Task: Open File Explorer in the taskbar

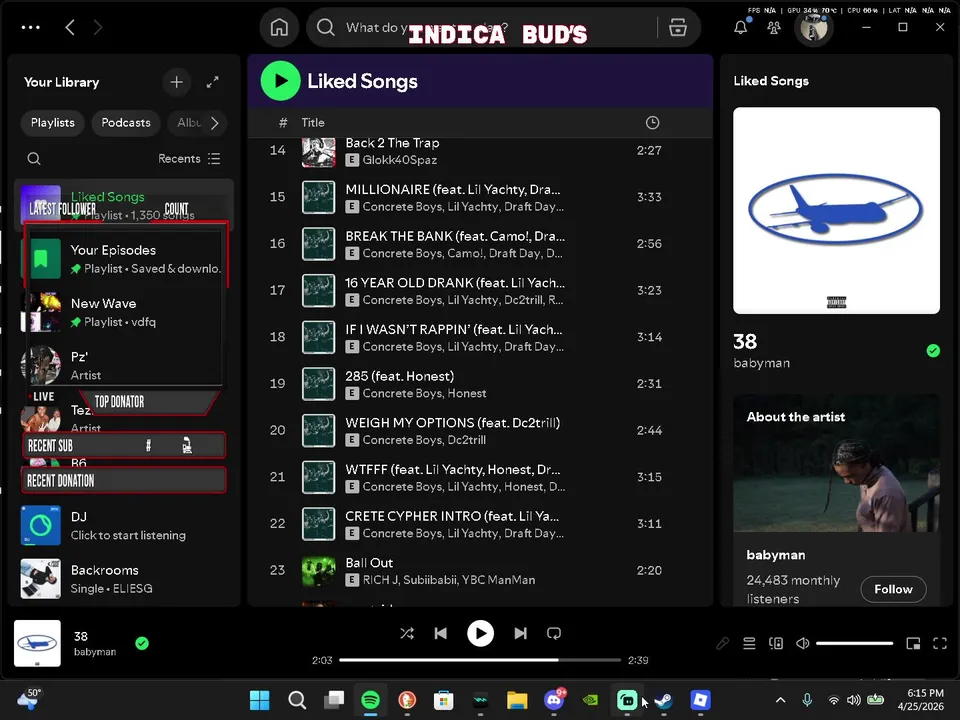Action: [x=517, y=700]
